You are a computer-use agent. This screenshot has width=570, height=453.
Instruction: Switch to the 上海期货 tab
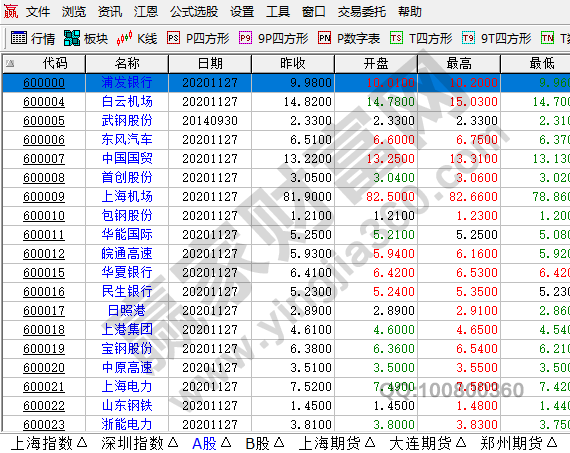[330, 443]
